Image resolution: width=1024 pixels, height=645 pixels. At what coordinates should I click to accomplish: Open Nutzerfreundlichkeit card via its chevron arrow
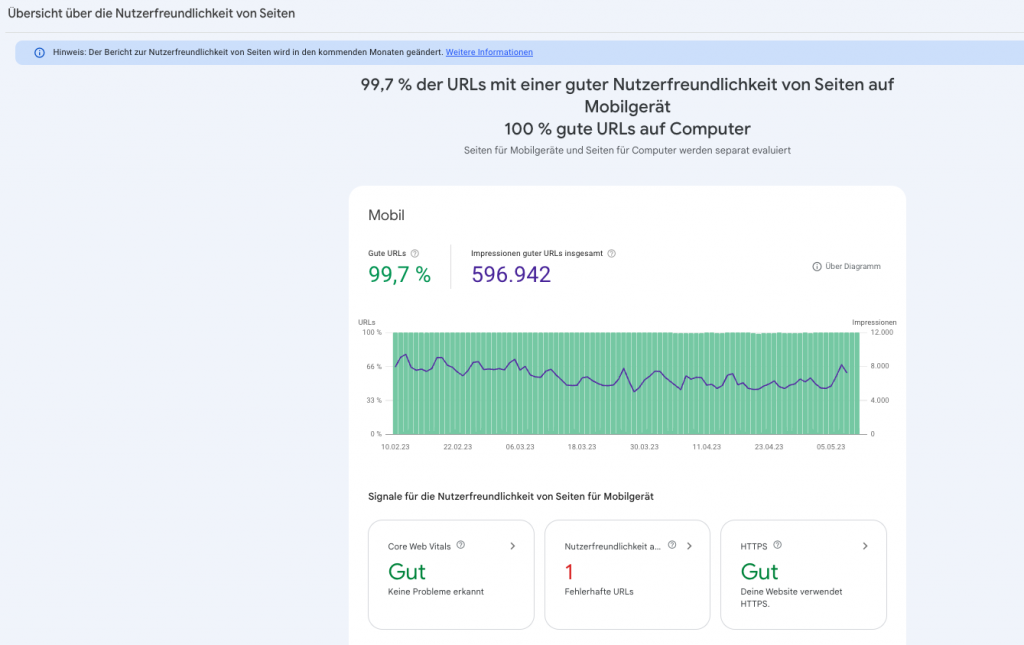(689, 546)
